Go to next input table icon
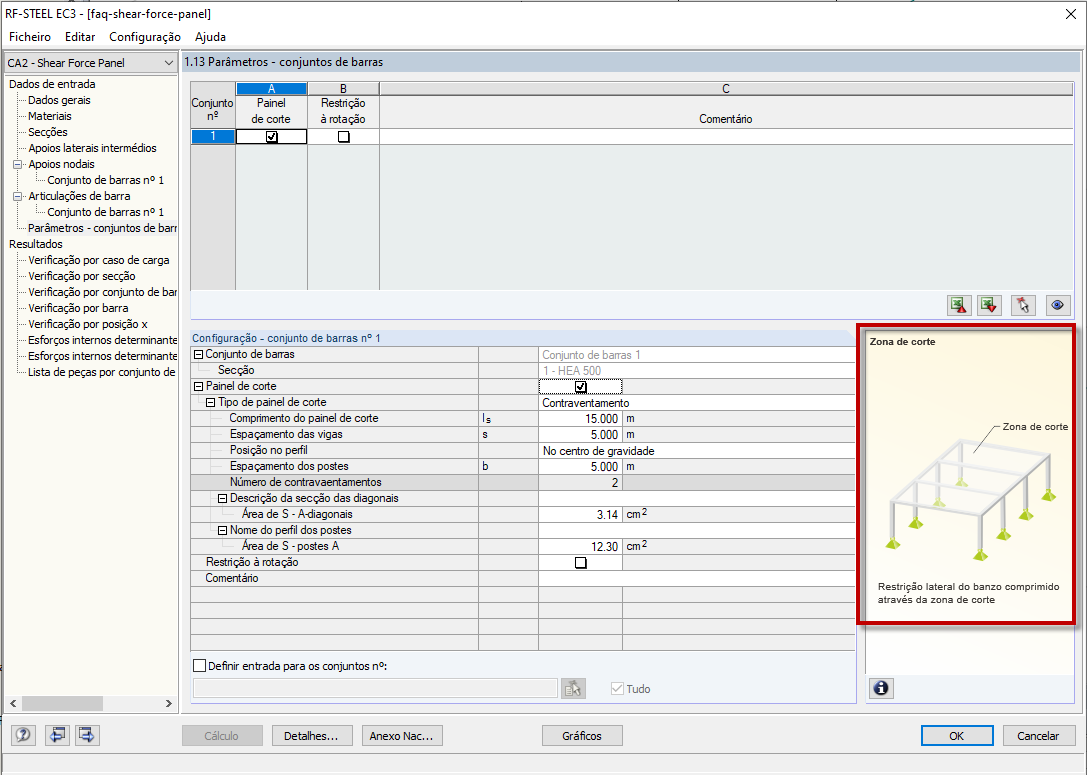Screen dimensions: 1087x775 click(x=87, y=735)
